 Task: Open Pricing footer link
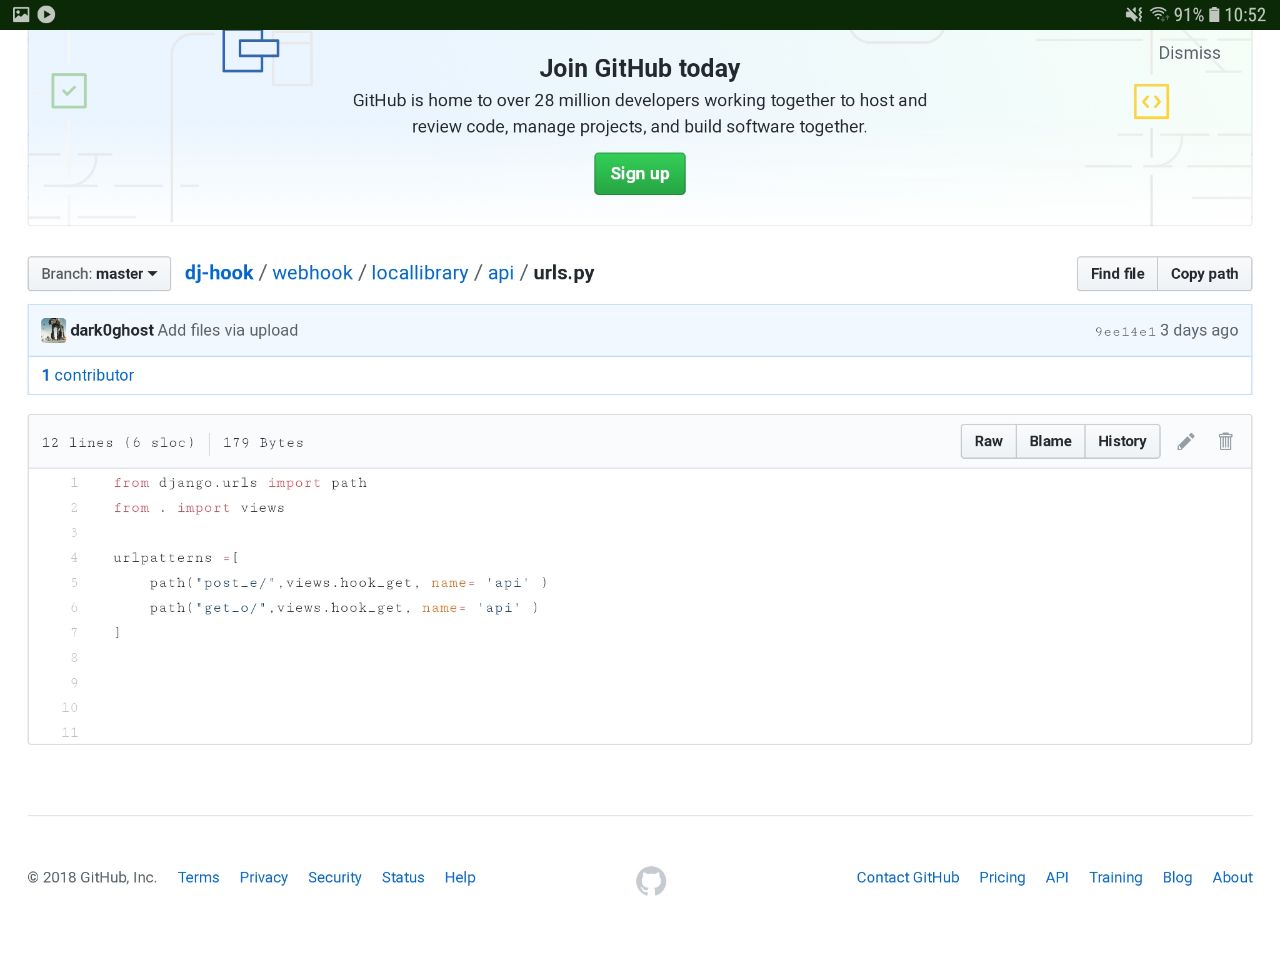1002,877
